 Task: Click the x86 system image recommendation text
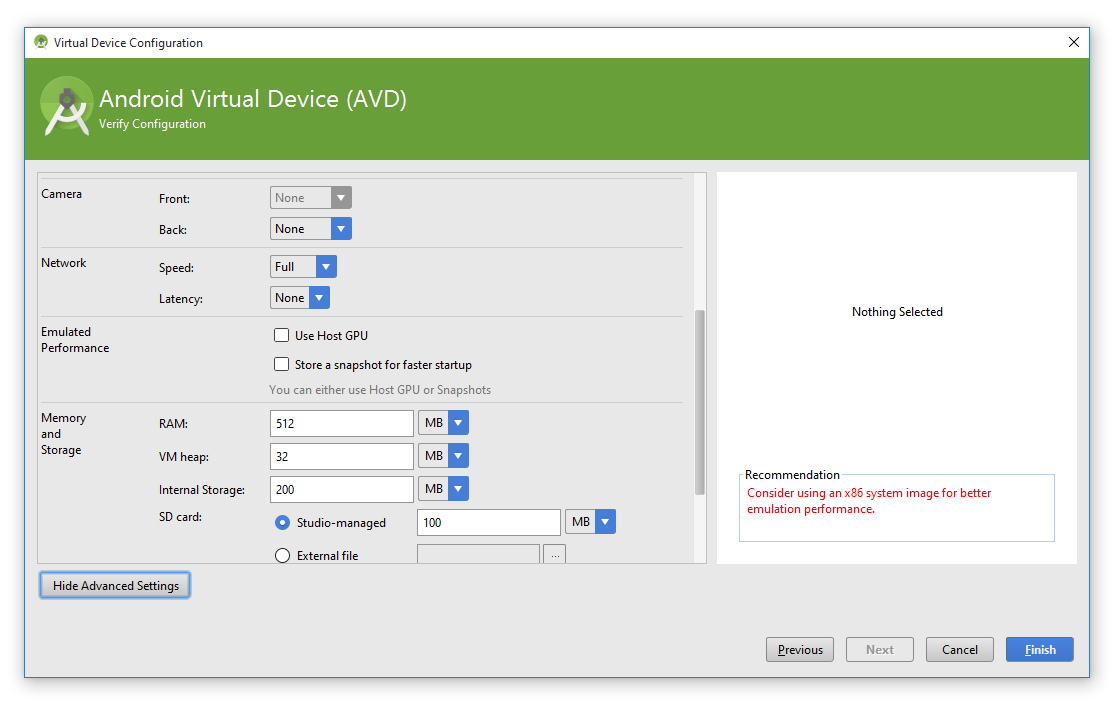pos(869,501)
